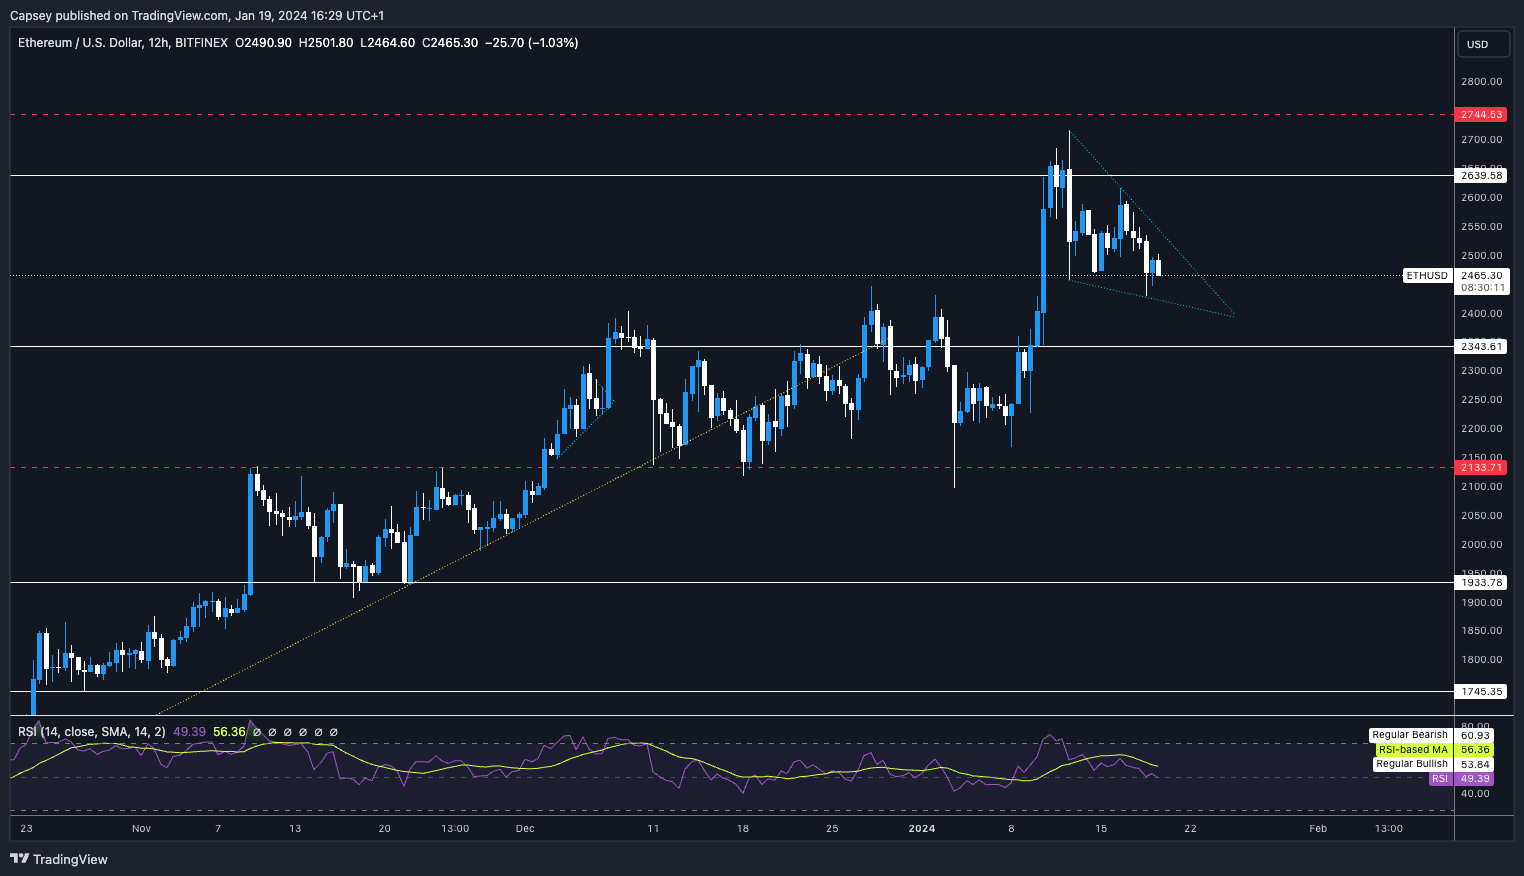Image resolution: width=1524 pixels, height=876 pixels.
Task: Select the 2639.58 horizontal line tag
Action: [x=1481, y=175]
